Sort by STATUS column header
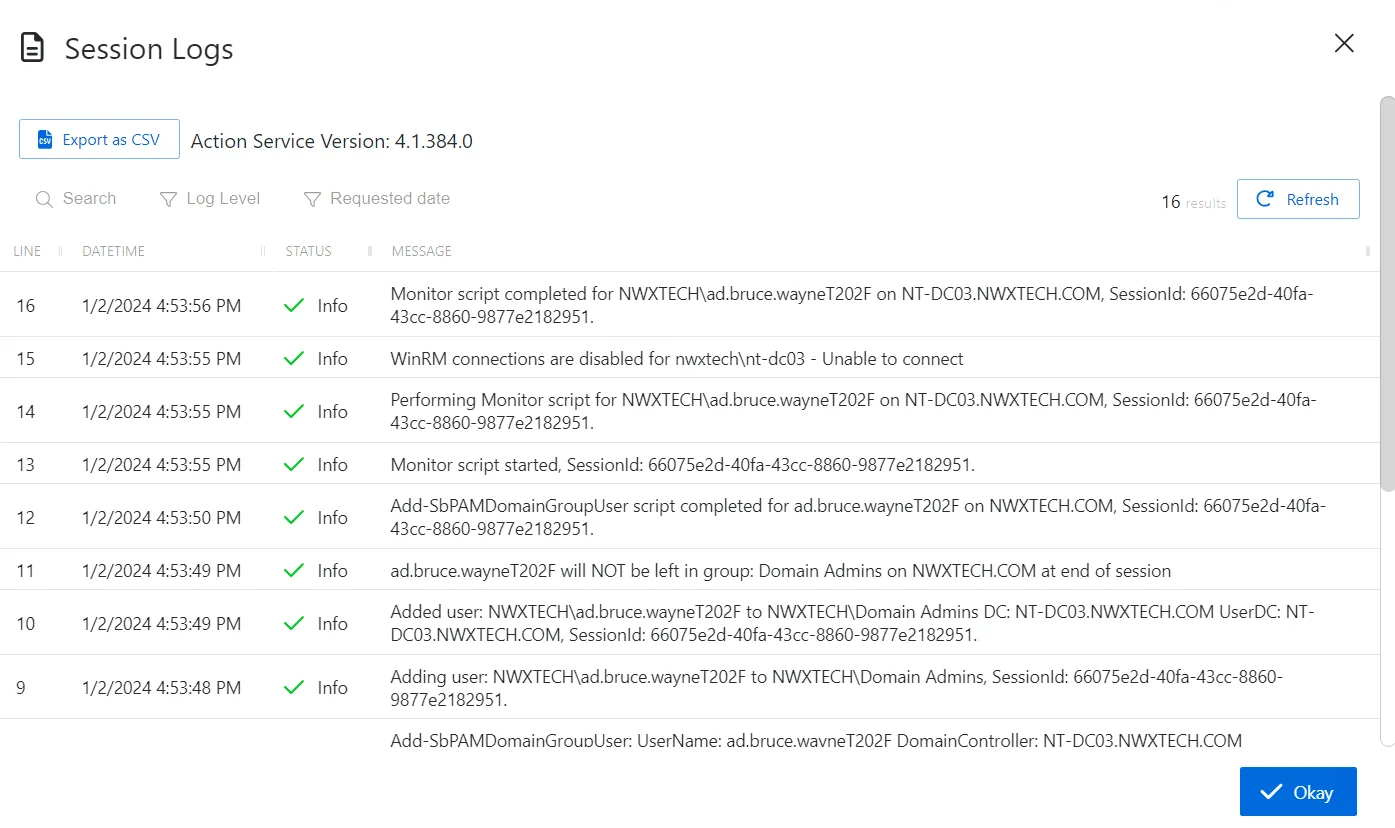The height and width of the screenshot is (828, 1395). (x=308, y=251)
